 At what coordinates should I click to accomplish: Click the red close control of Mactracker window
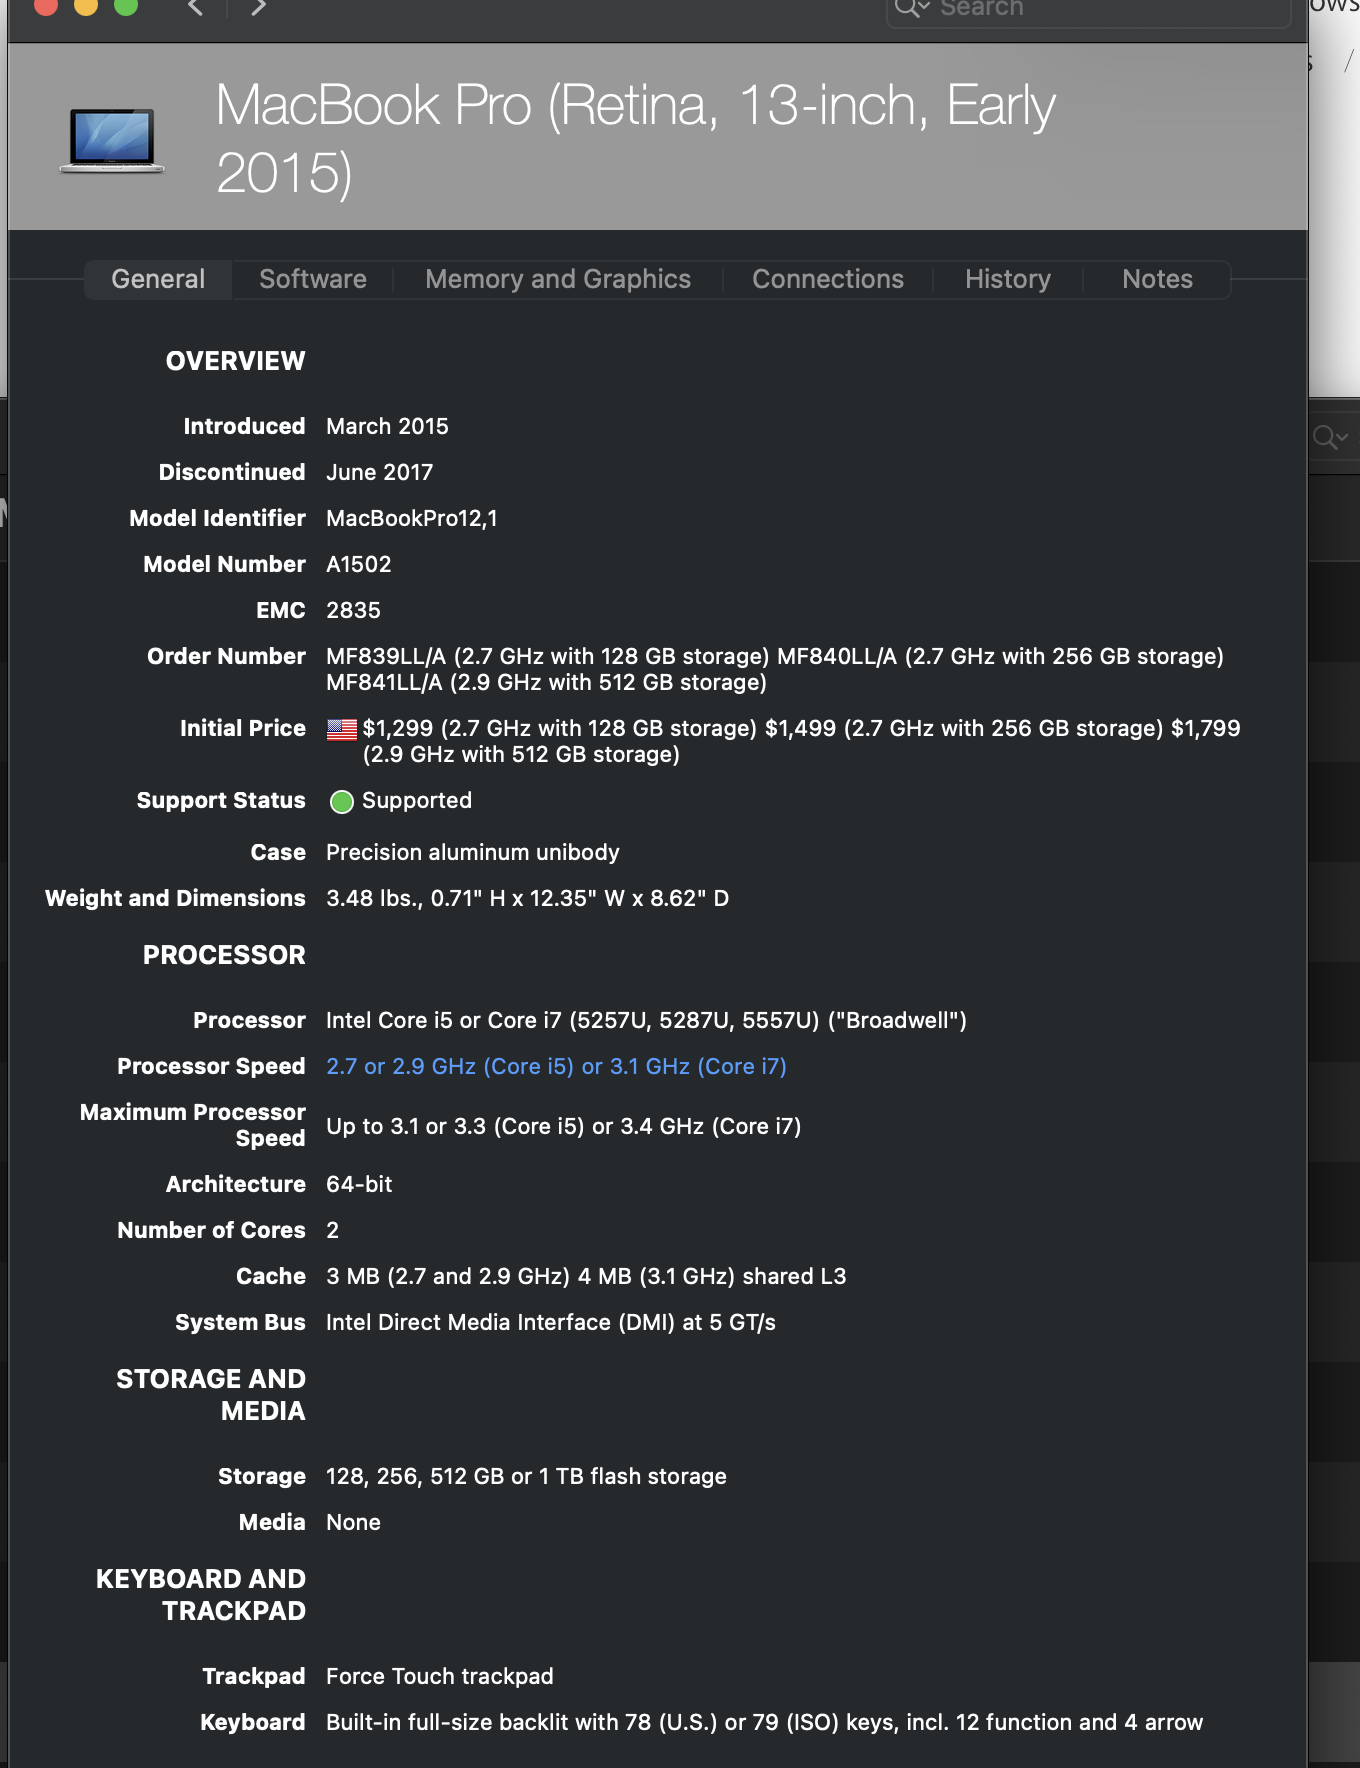click(43, 6)
